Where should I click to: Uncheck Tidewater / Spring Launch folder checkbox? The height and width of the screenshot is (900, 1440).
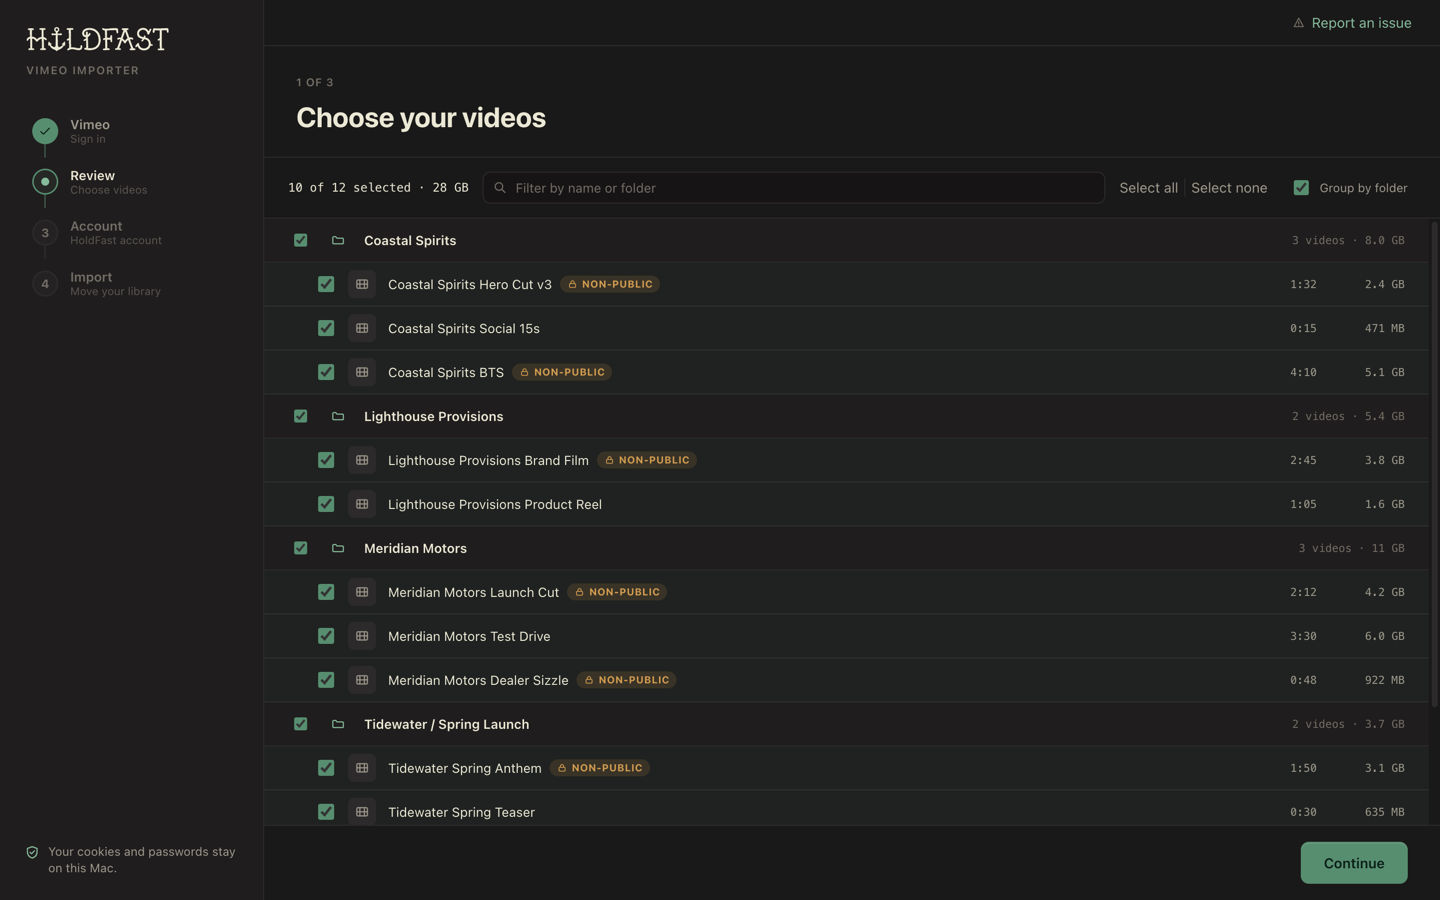click(x=300, y=725)
